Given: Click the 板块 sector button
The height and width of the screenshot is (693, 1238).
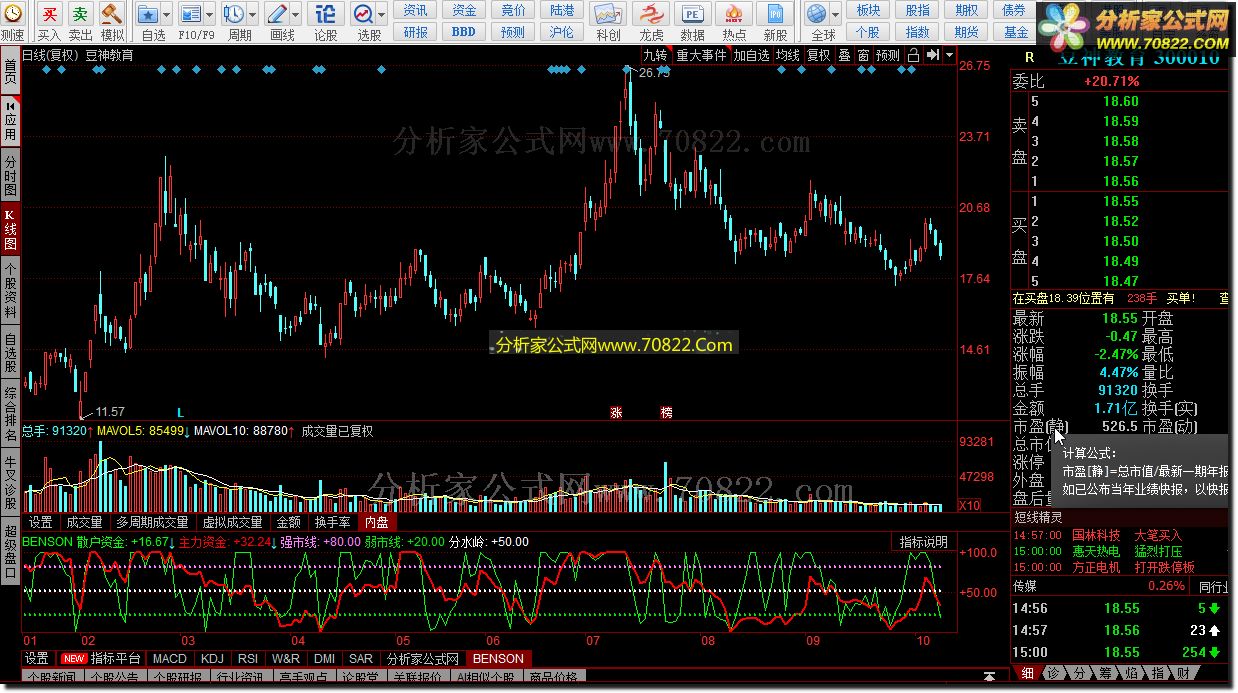Looking at the screenshot, I should [x=869, y=10].
